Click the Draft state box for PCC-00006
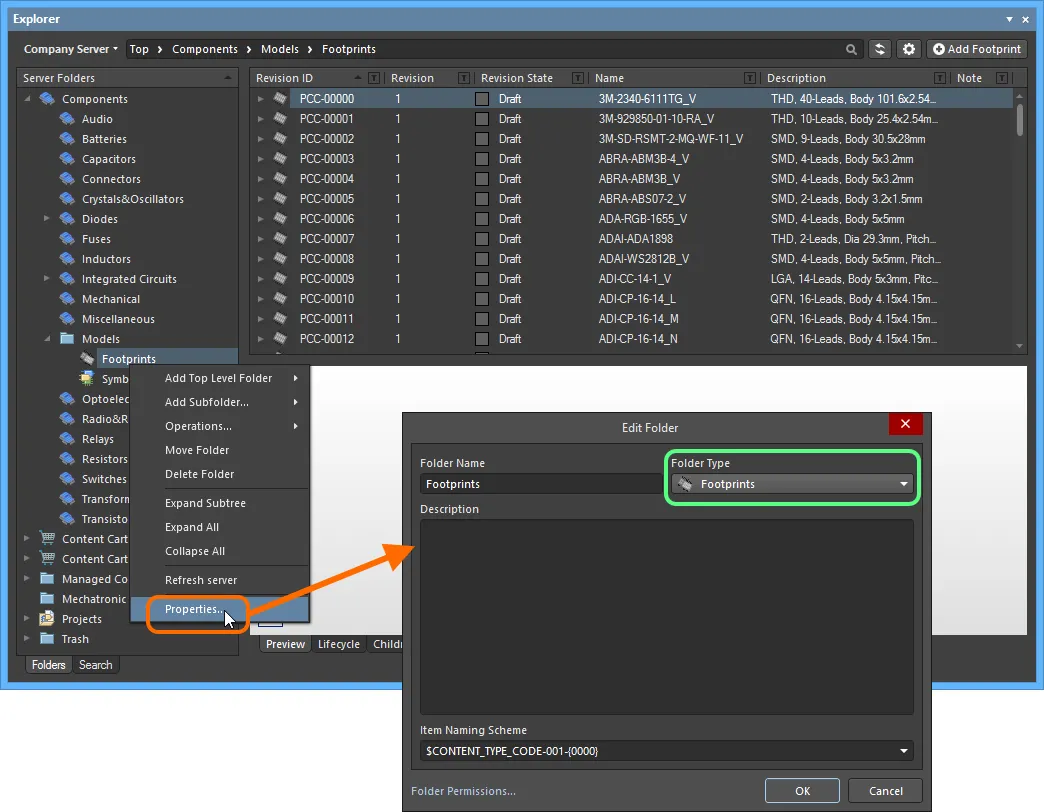The height and width of the screenshot is (812, 1044). click(481, 218)
